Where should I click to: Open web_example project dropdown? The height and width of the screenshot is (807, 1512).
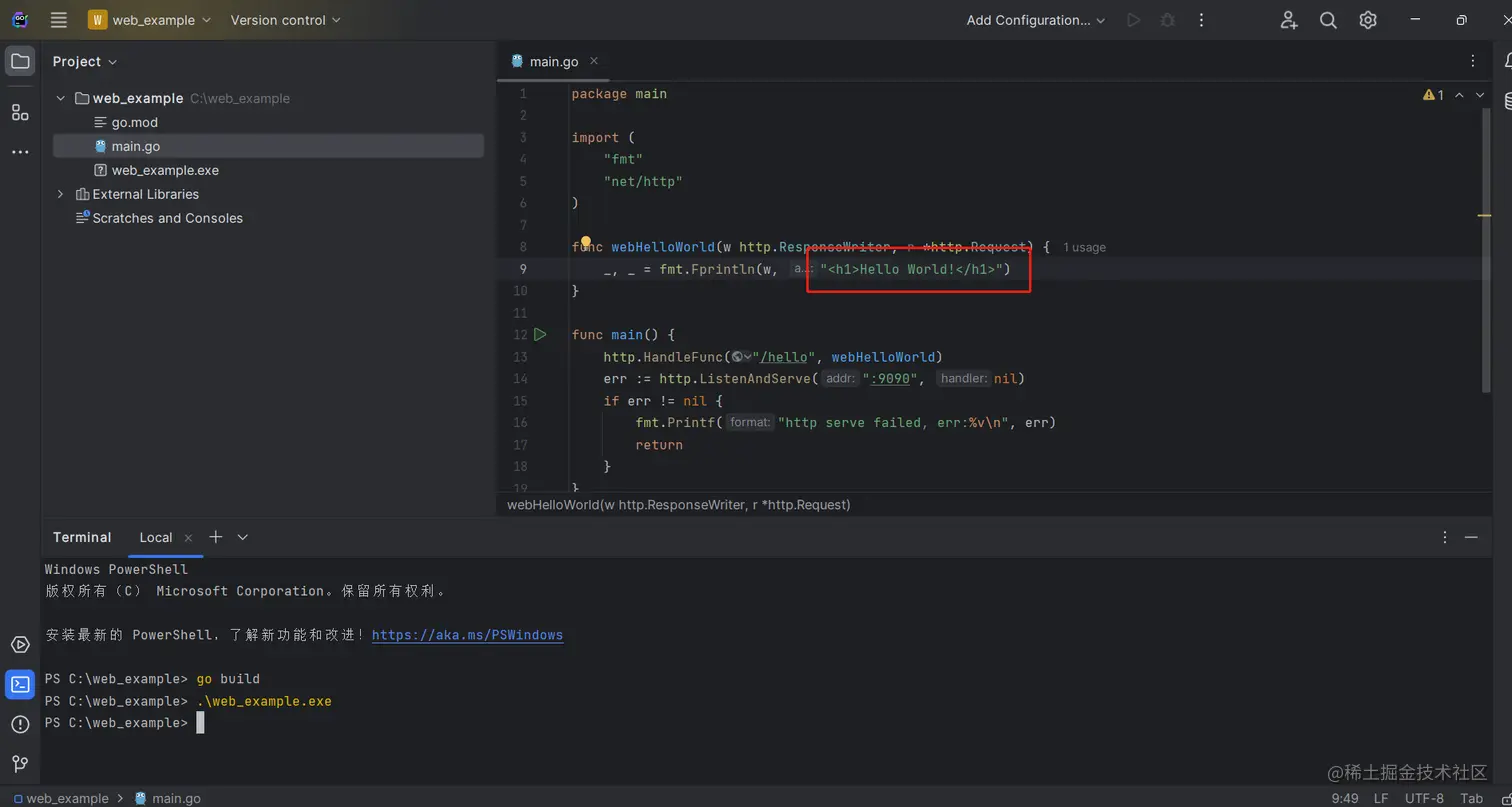pyautogui.click(x=149, y=20)
